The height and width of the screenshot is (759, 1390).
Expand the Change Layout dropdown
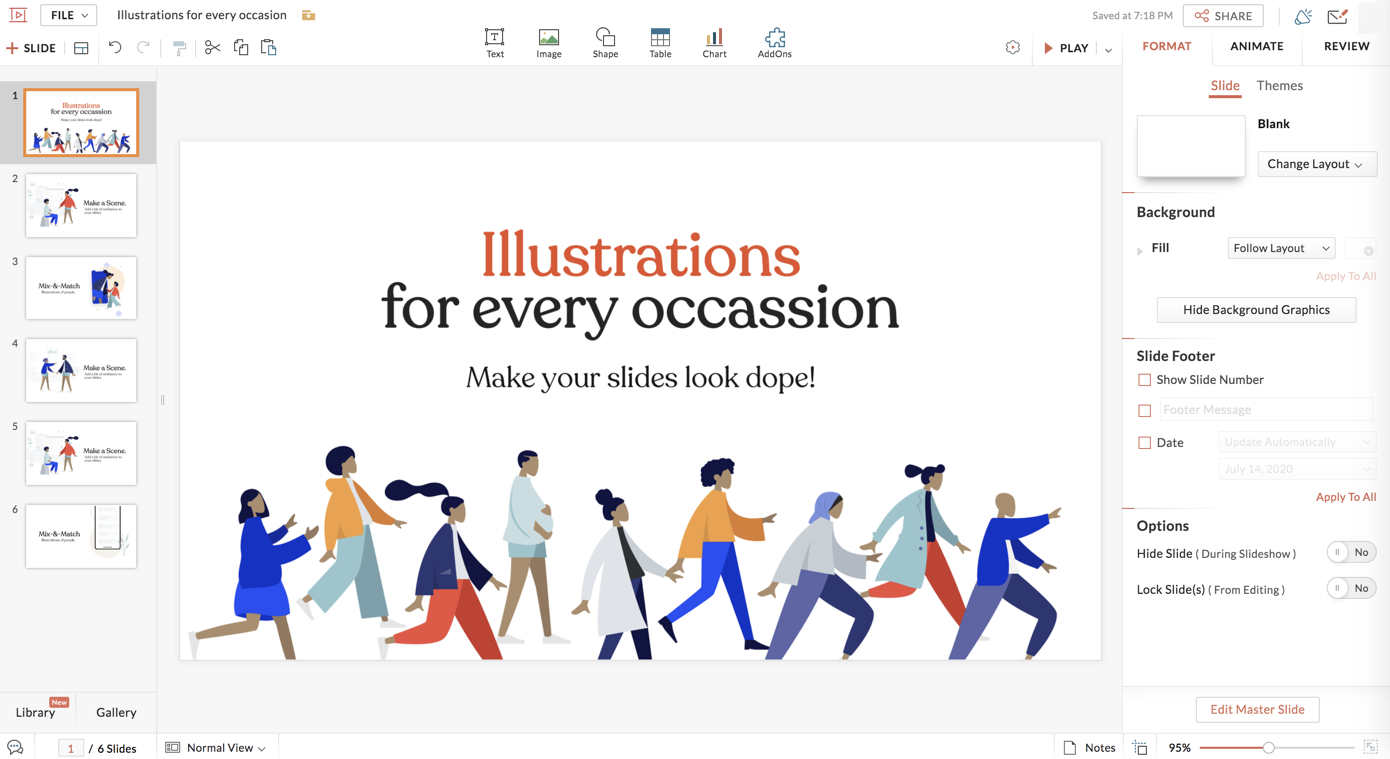pos(1316,164)
